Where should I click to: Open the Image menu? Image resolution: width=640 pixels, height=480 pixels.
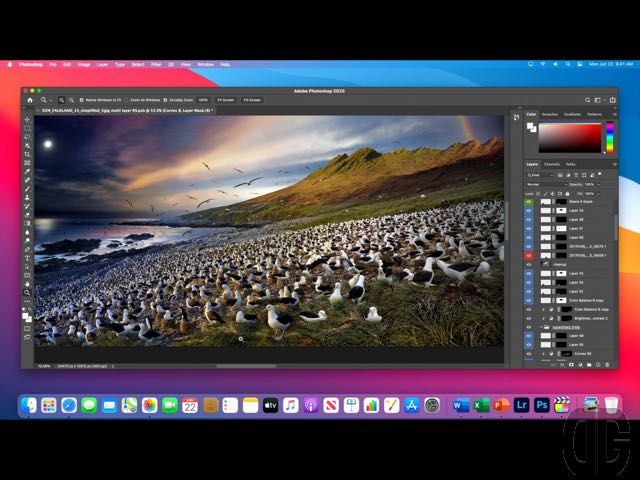(x=84, y=64)
